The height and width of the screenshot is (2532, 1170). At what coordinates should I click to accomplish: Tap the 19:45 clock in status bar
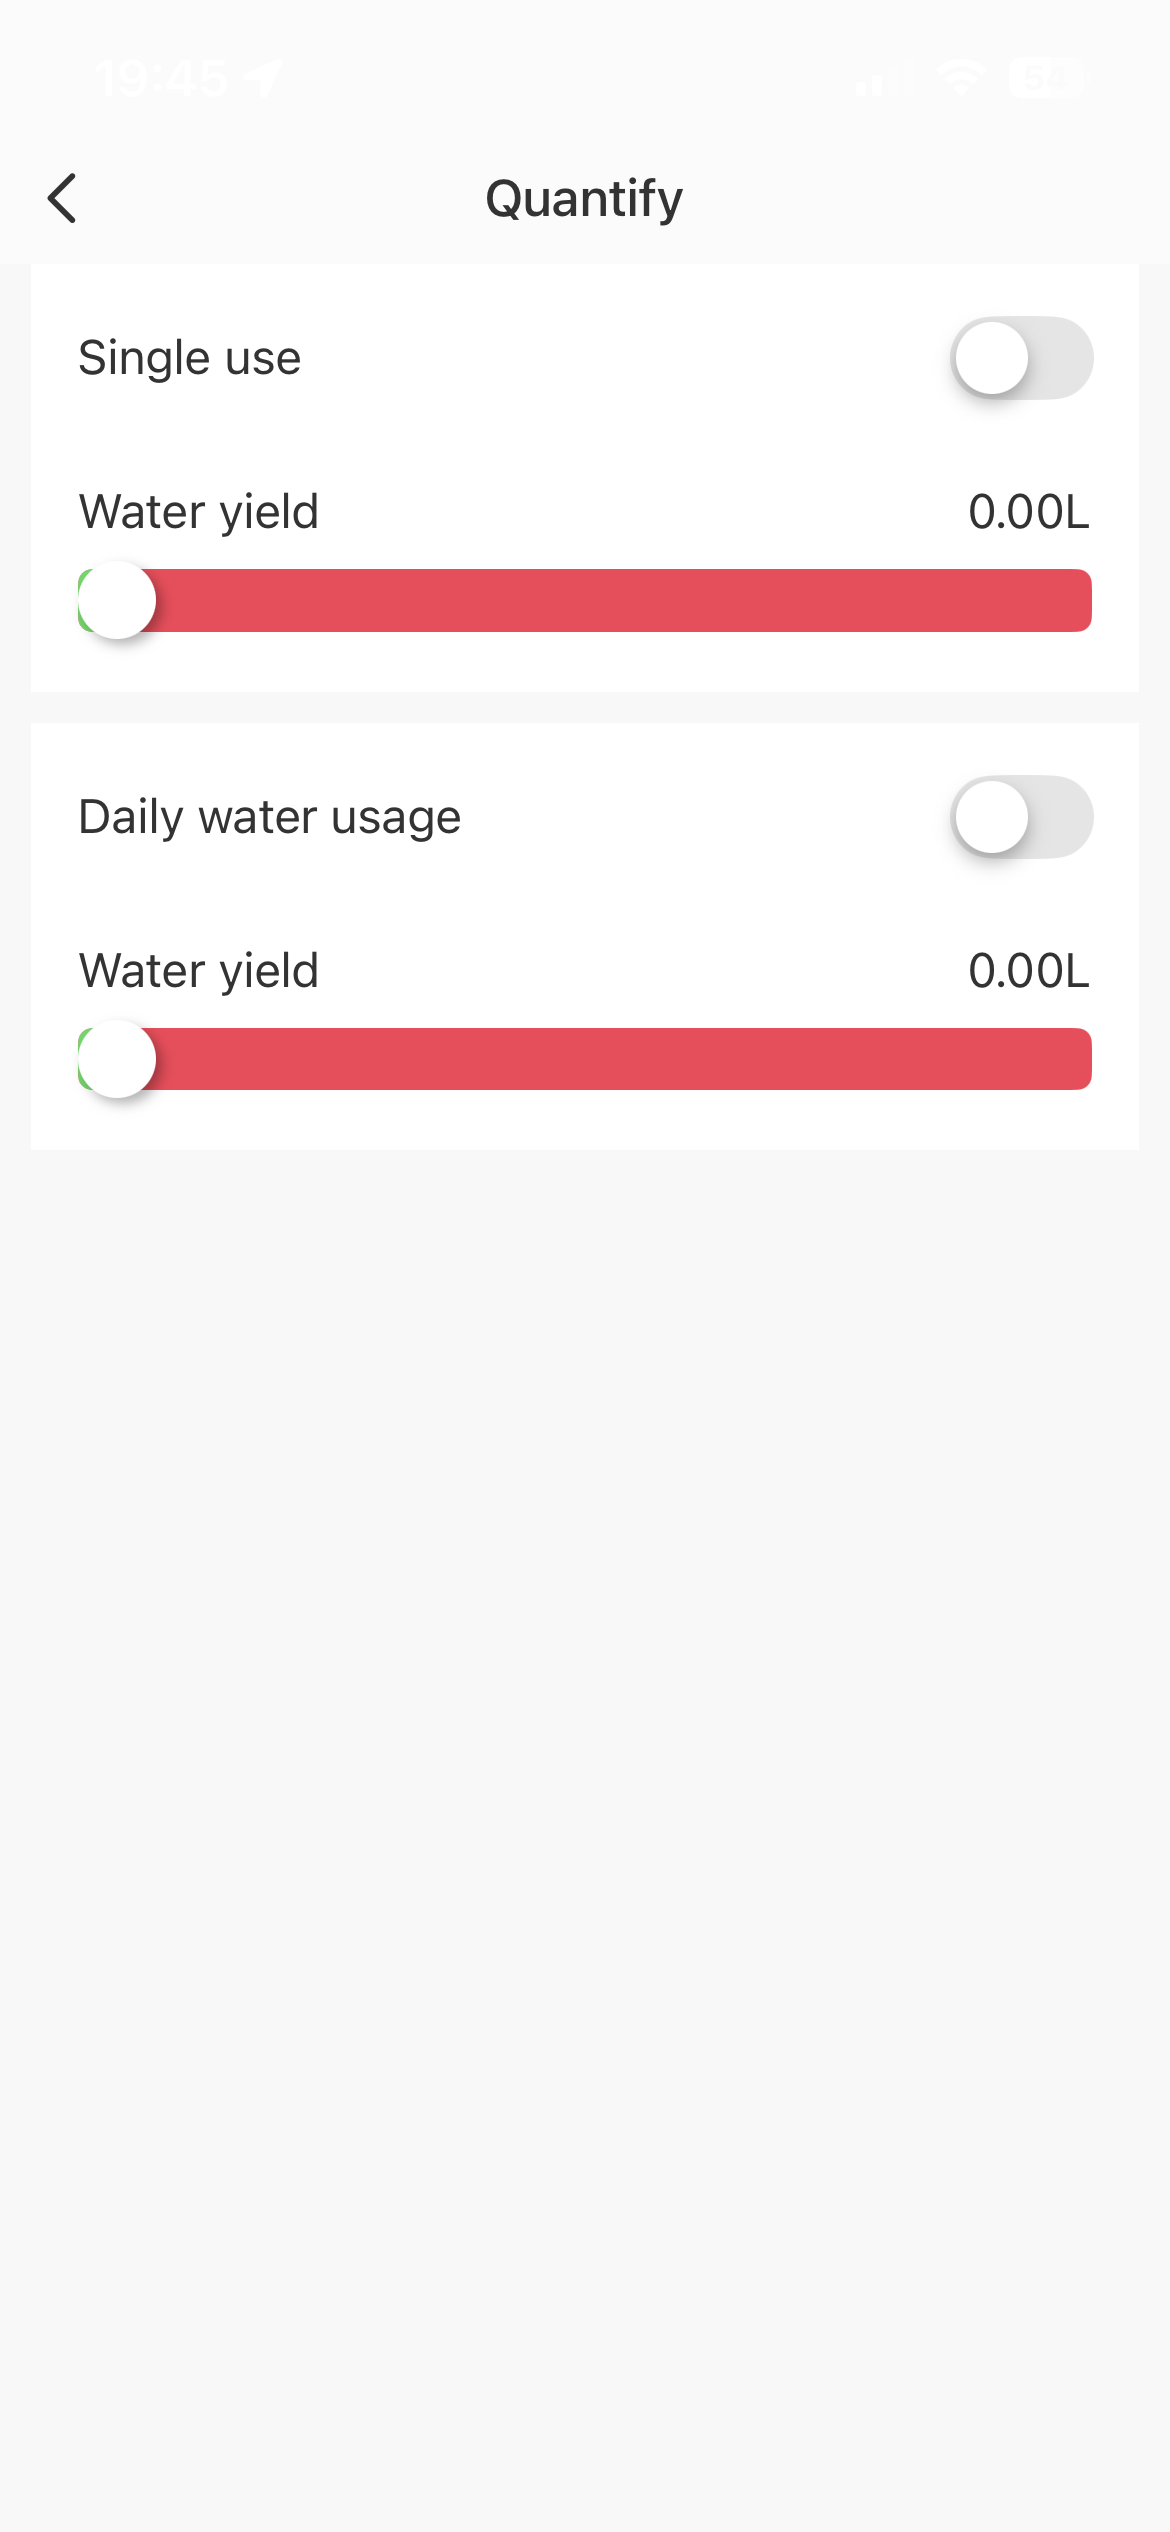[x=162, y=77]
